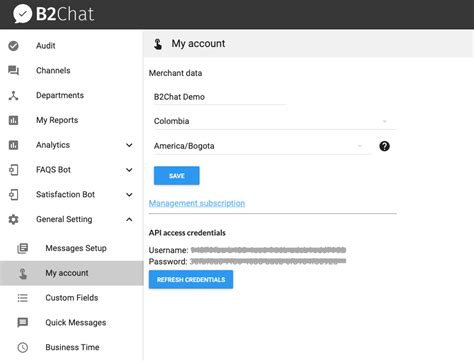This screenshot has width=474, height=361.
Task: Click the My account header icon
Action: 158,44
